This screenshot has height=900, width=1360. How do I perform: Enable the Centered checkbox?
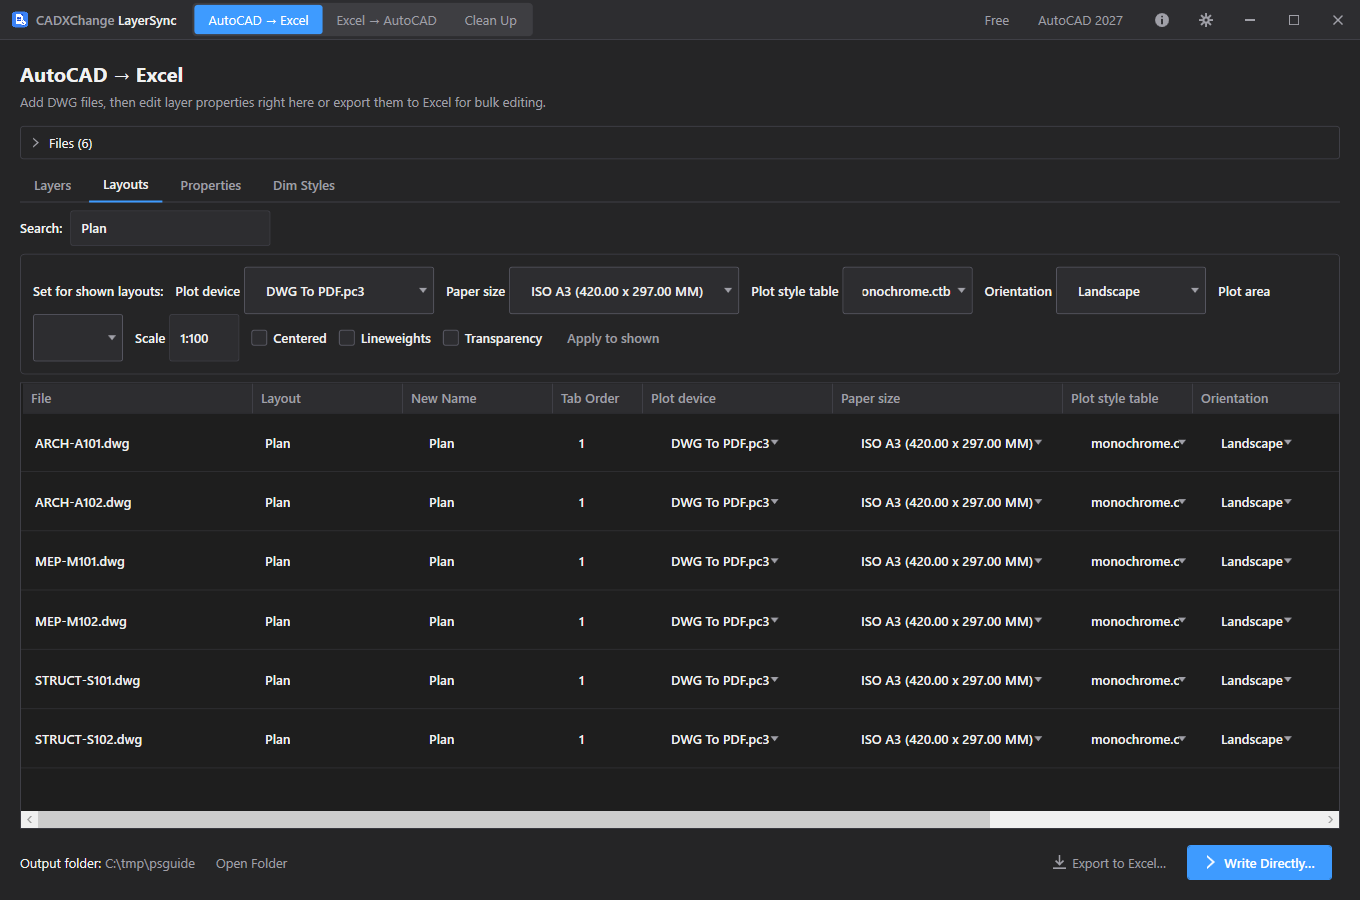pos(259,338)
